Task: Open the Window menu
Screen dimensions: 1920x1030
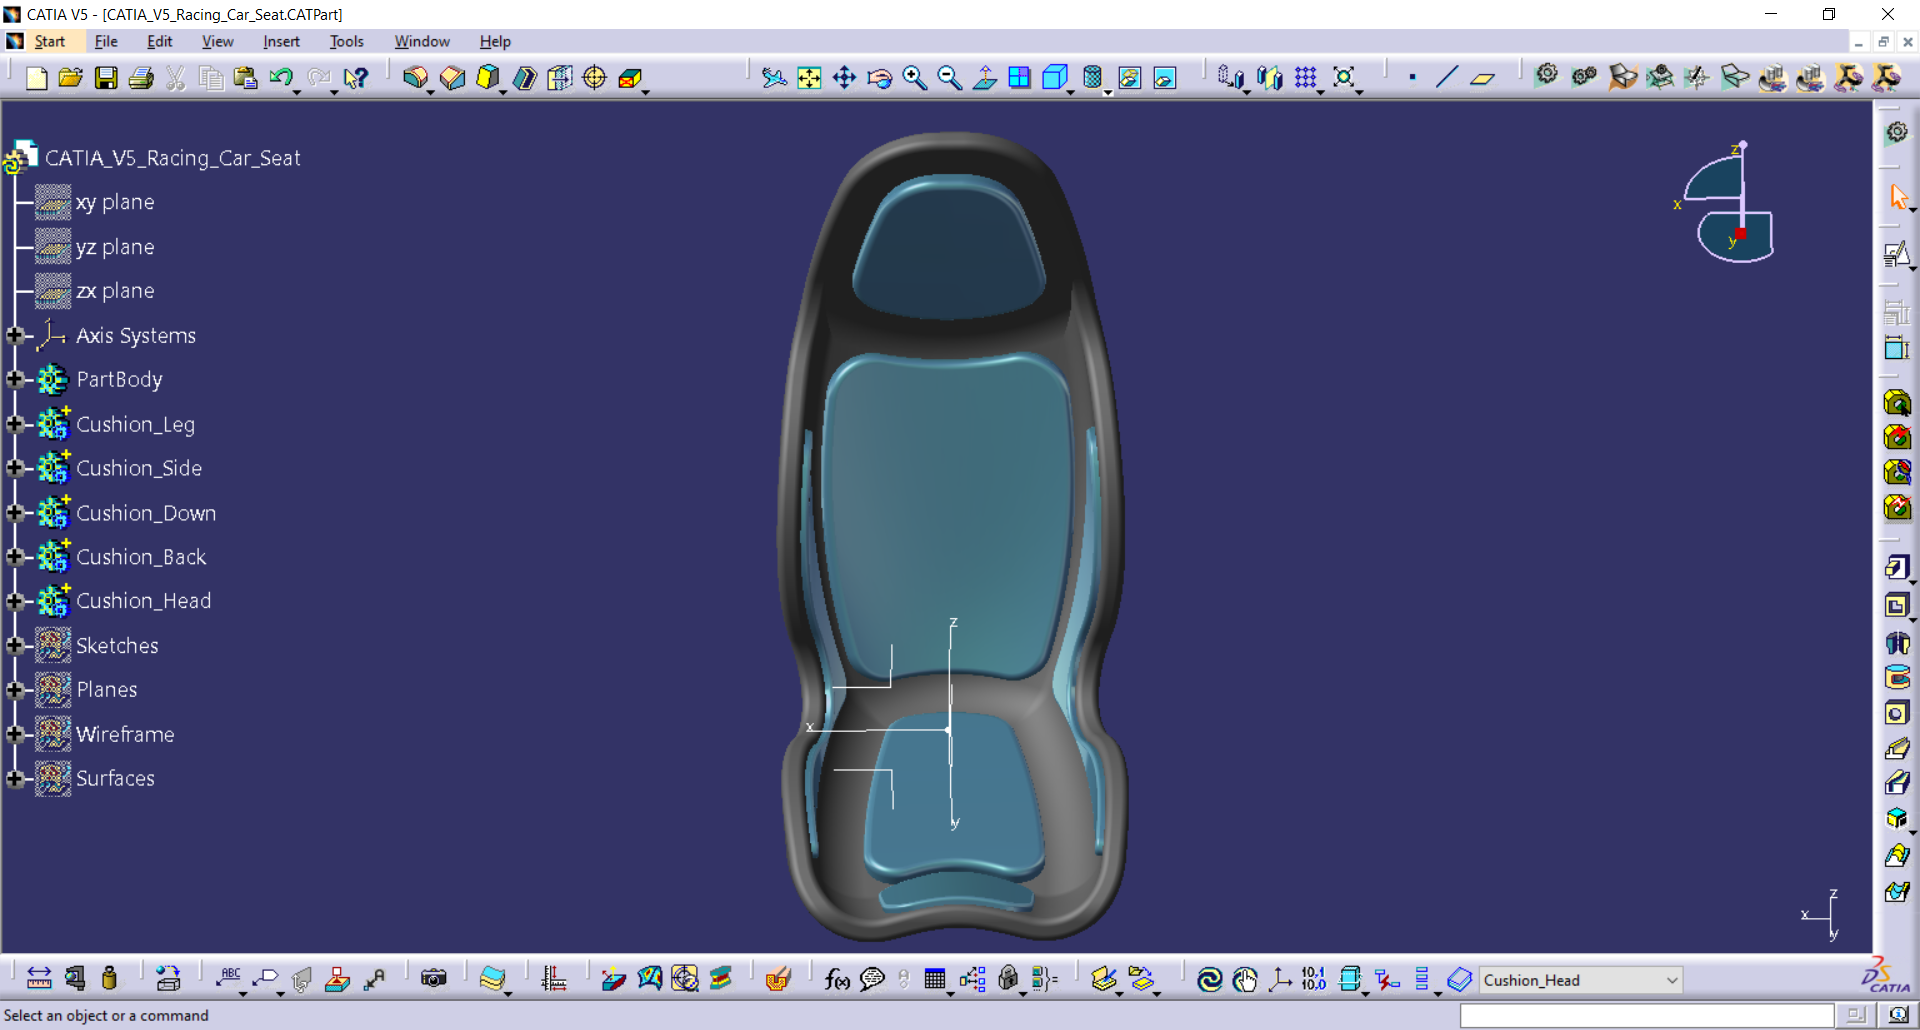Action: (x=422, y=41)
